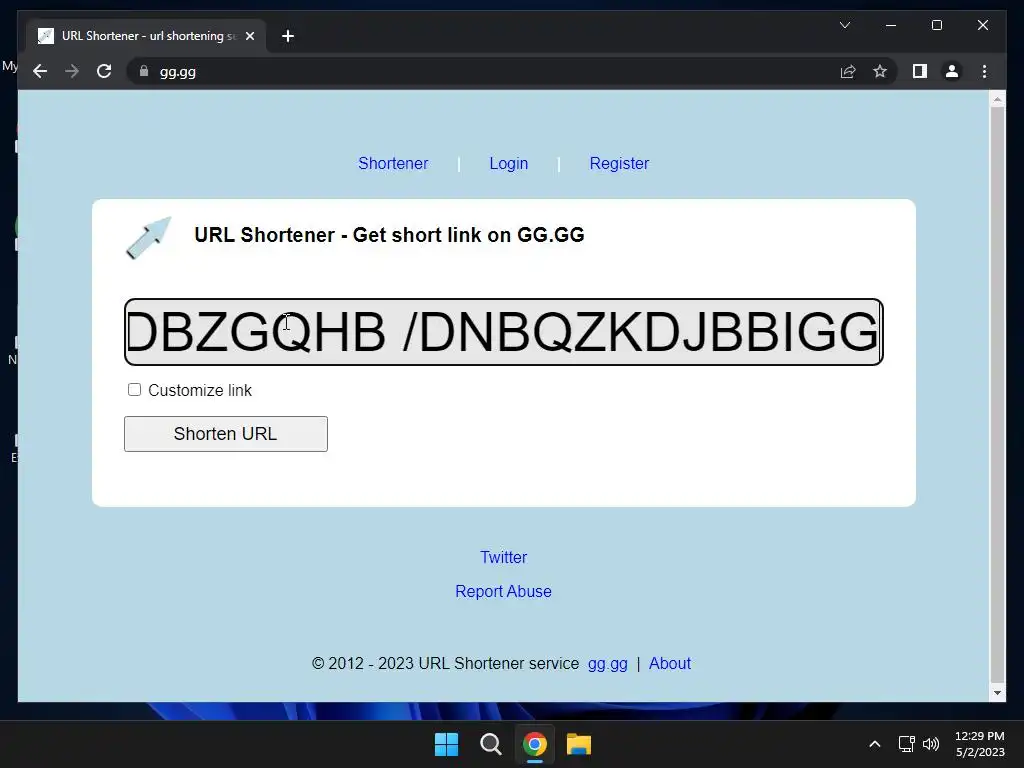This screenshot has width=1024, height=768.
Task: Open File Explorer from taskbar
Action: (x=579, y=744)
